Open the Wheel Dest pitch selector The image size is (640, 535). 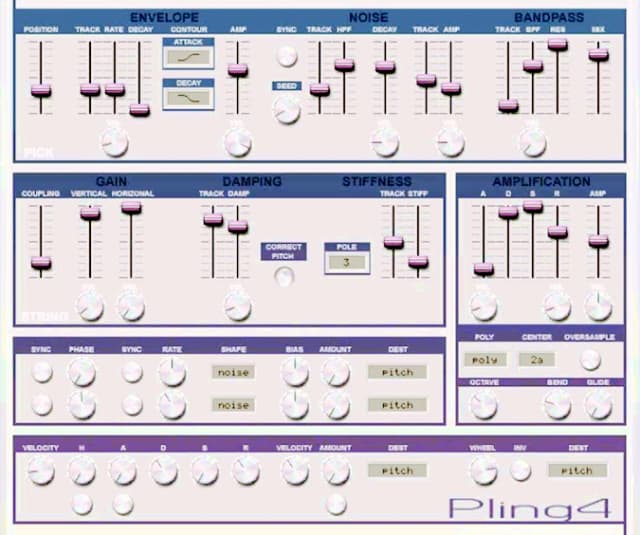coord(576,470)
